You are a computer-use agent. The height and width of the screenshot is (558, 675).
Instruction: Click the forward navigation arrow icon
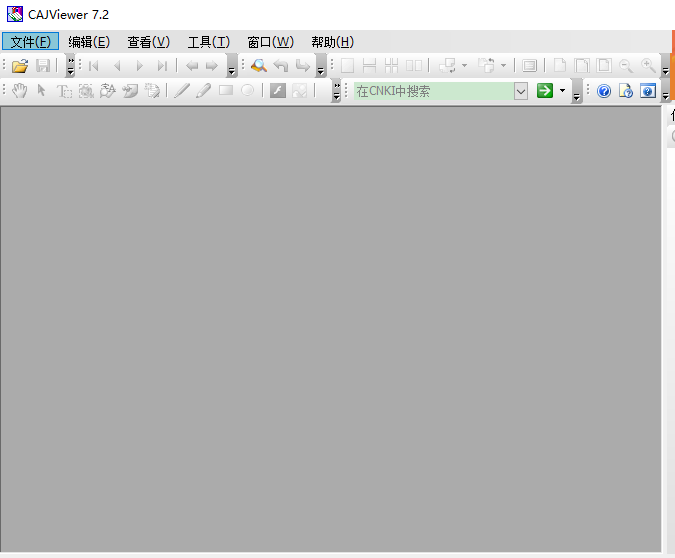click(x=212, y=66)
